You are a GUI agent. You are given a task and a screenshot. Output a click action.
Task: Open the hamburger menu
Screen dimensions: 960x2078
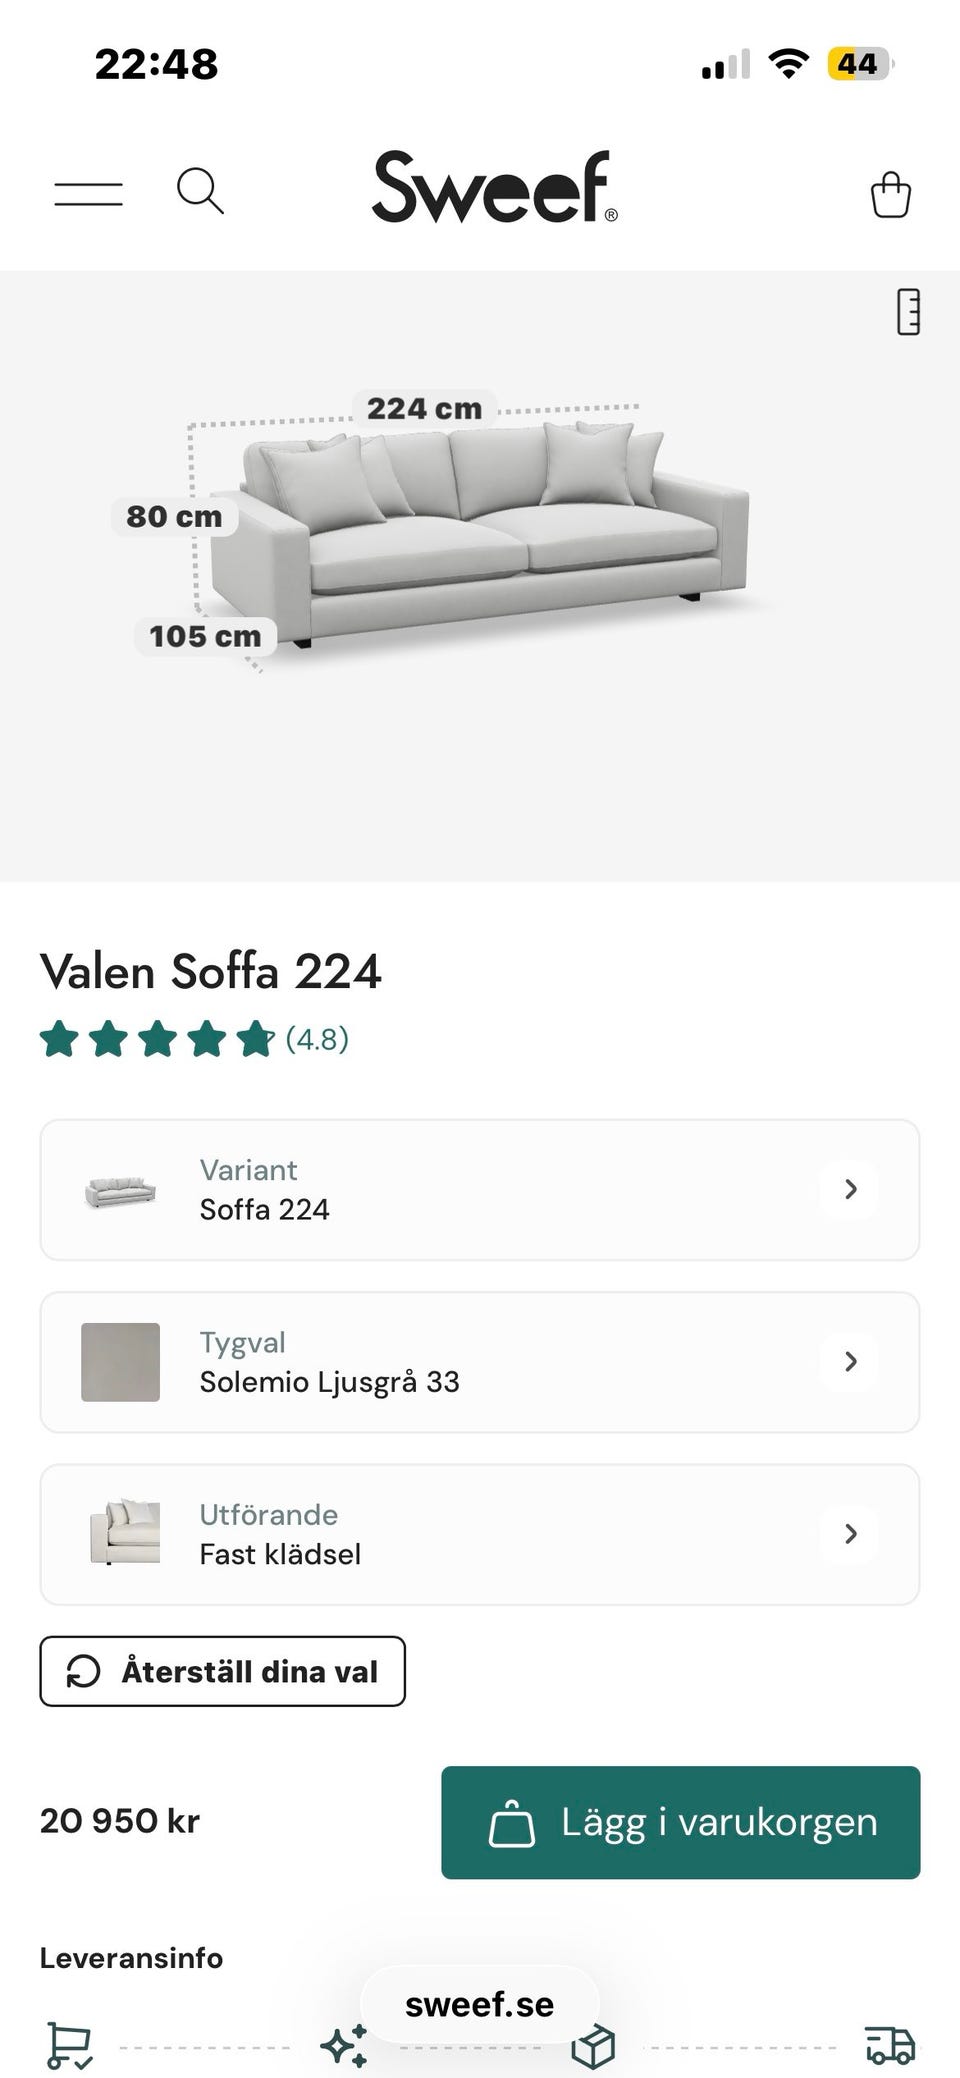pos(88,194)
